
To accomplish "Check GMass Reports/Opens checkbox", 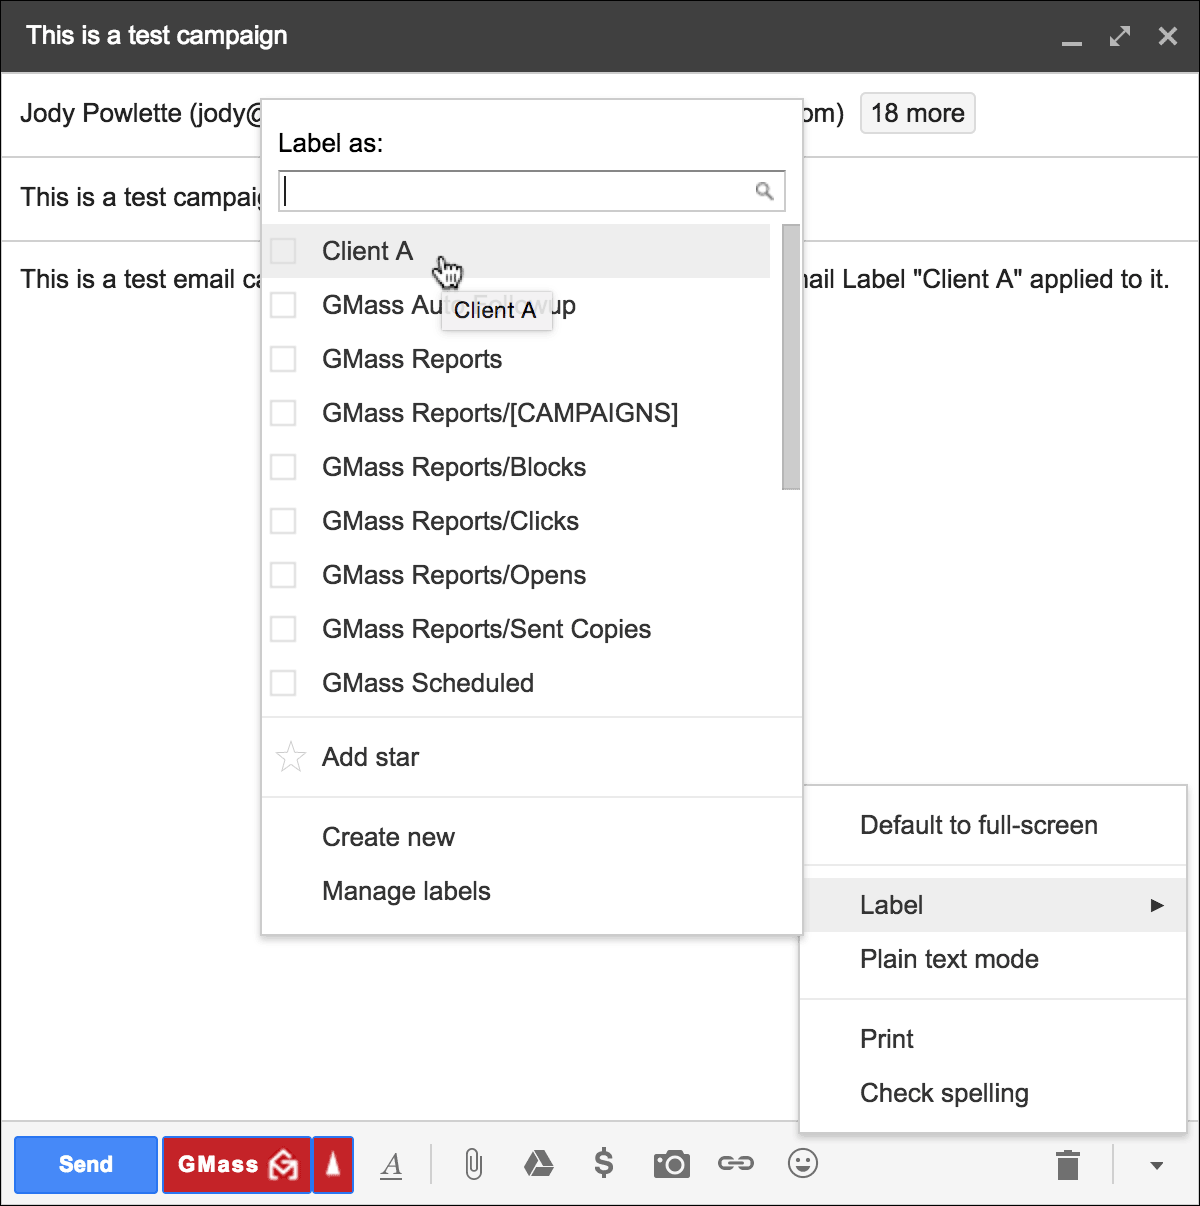I will [284, 575].
